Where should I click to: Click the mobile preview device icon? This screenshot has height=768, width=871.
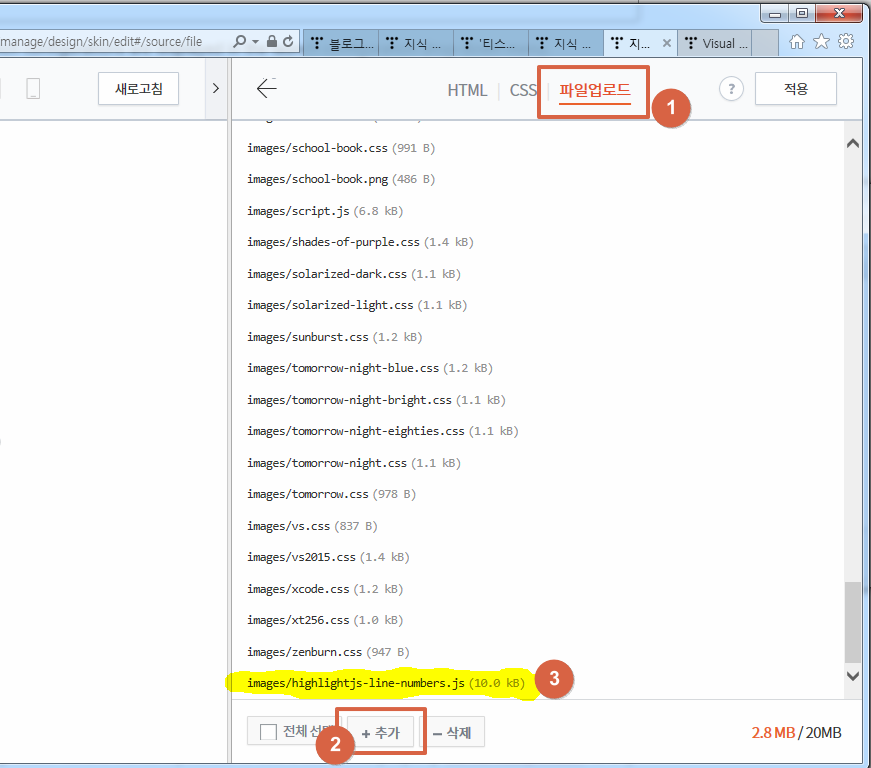pyautogui.click(x=33, y=88)
